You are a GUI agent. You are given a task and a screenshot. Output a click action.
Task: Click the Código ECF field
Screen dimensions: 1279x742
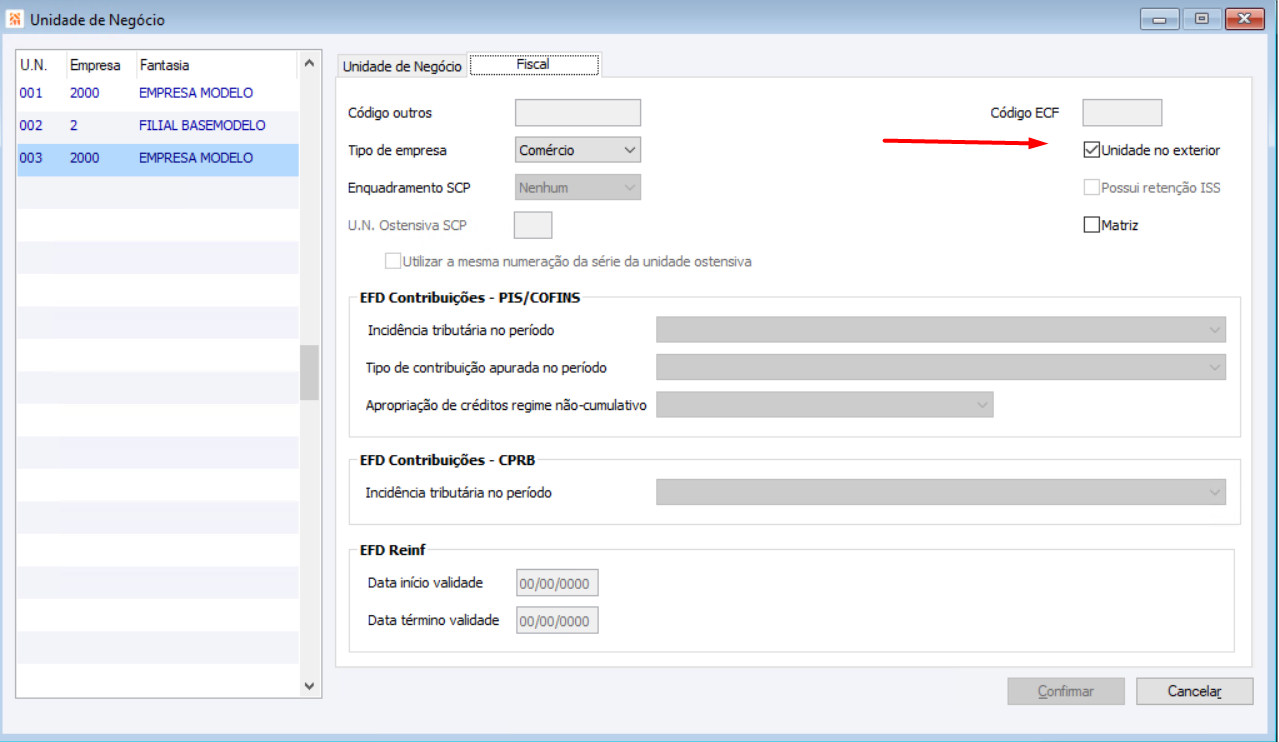coord(1122,113)
